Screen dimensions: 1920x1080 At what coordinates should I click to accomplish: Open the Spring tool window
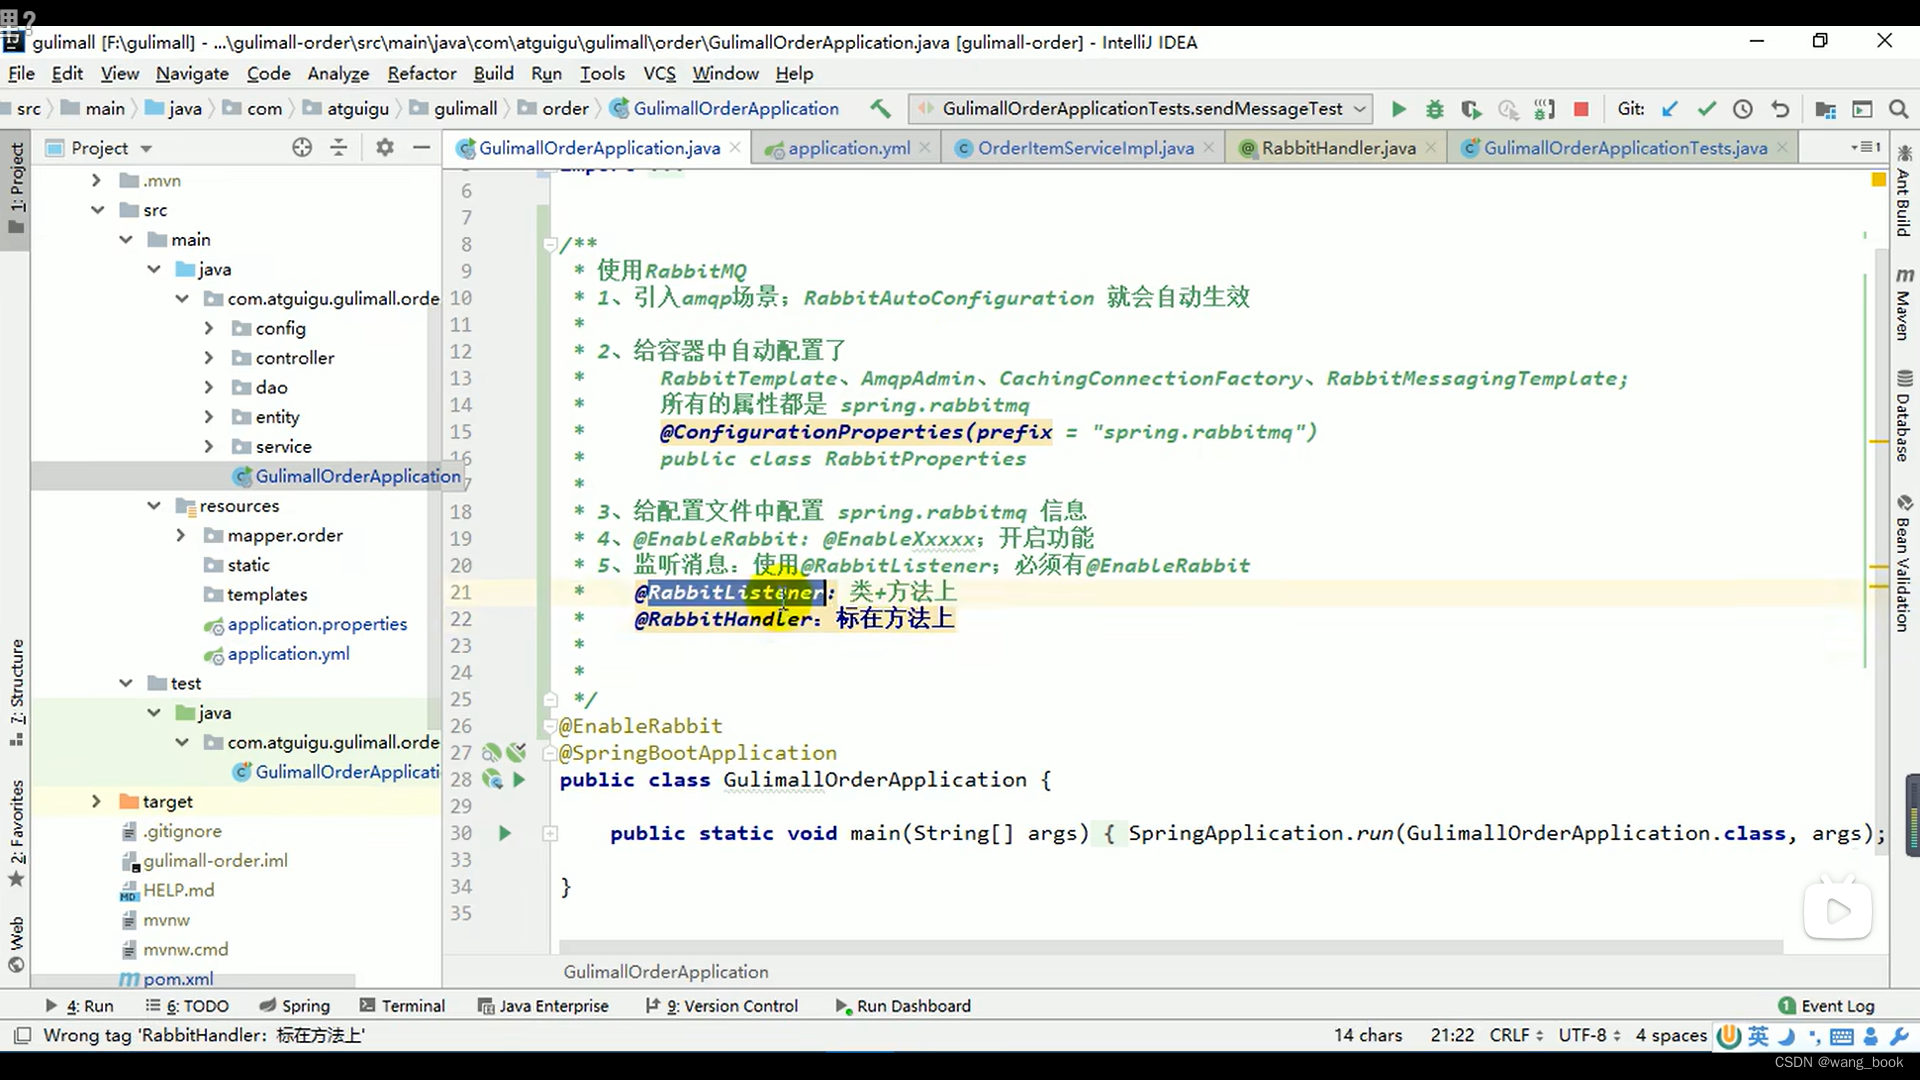[x=294, y=1006]
